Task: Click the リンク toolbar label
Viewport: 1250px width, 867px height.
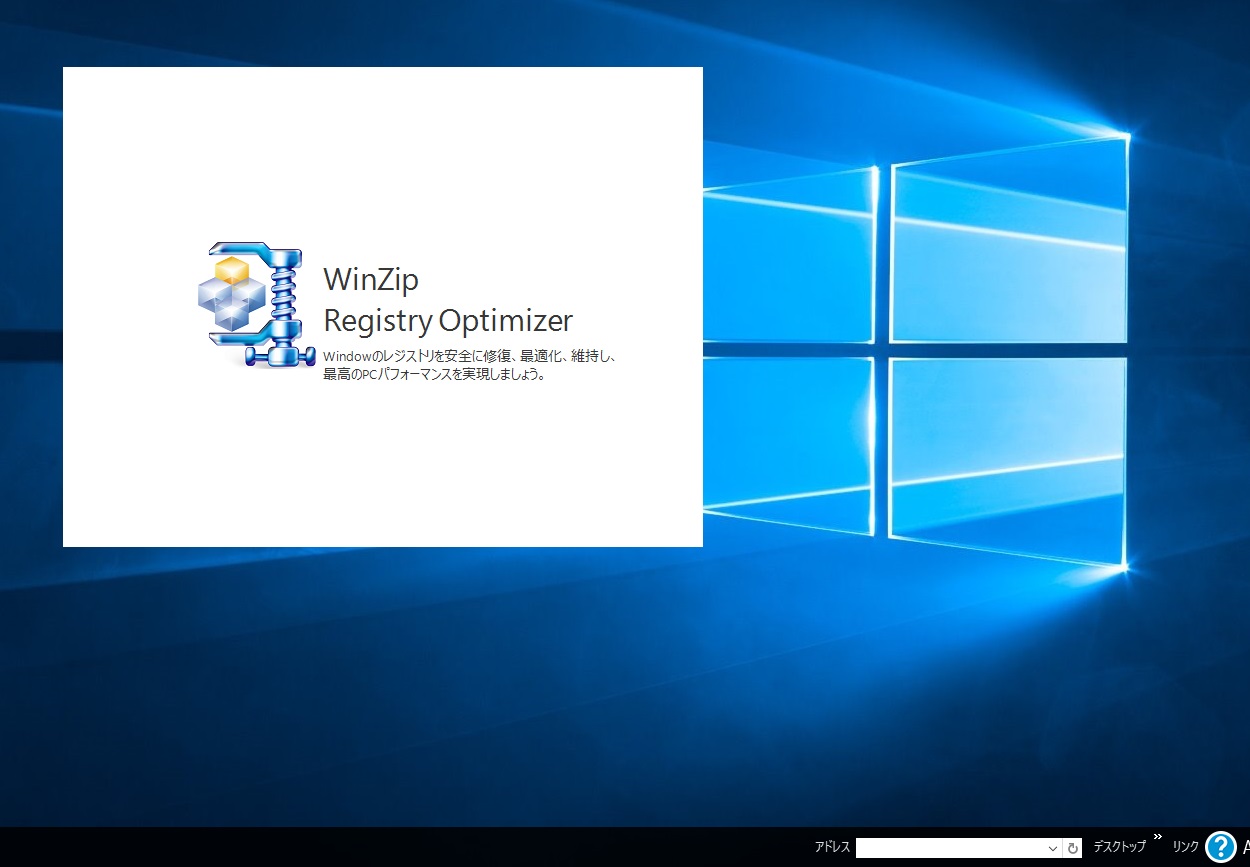Action: (x=1185, y=847)
